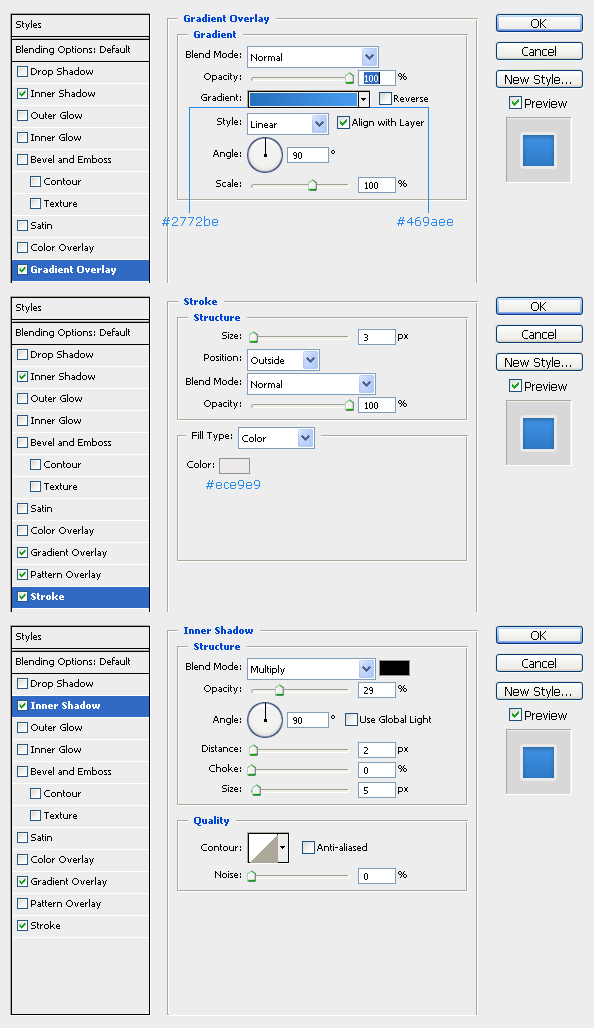Viewport: 594px width, 1028px height.
Task: Open the Multiply Blend Mode dropdown
Action: [311, 669]
